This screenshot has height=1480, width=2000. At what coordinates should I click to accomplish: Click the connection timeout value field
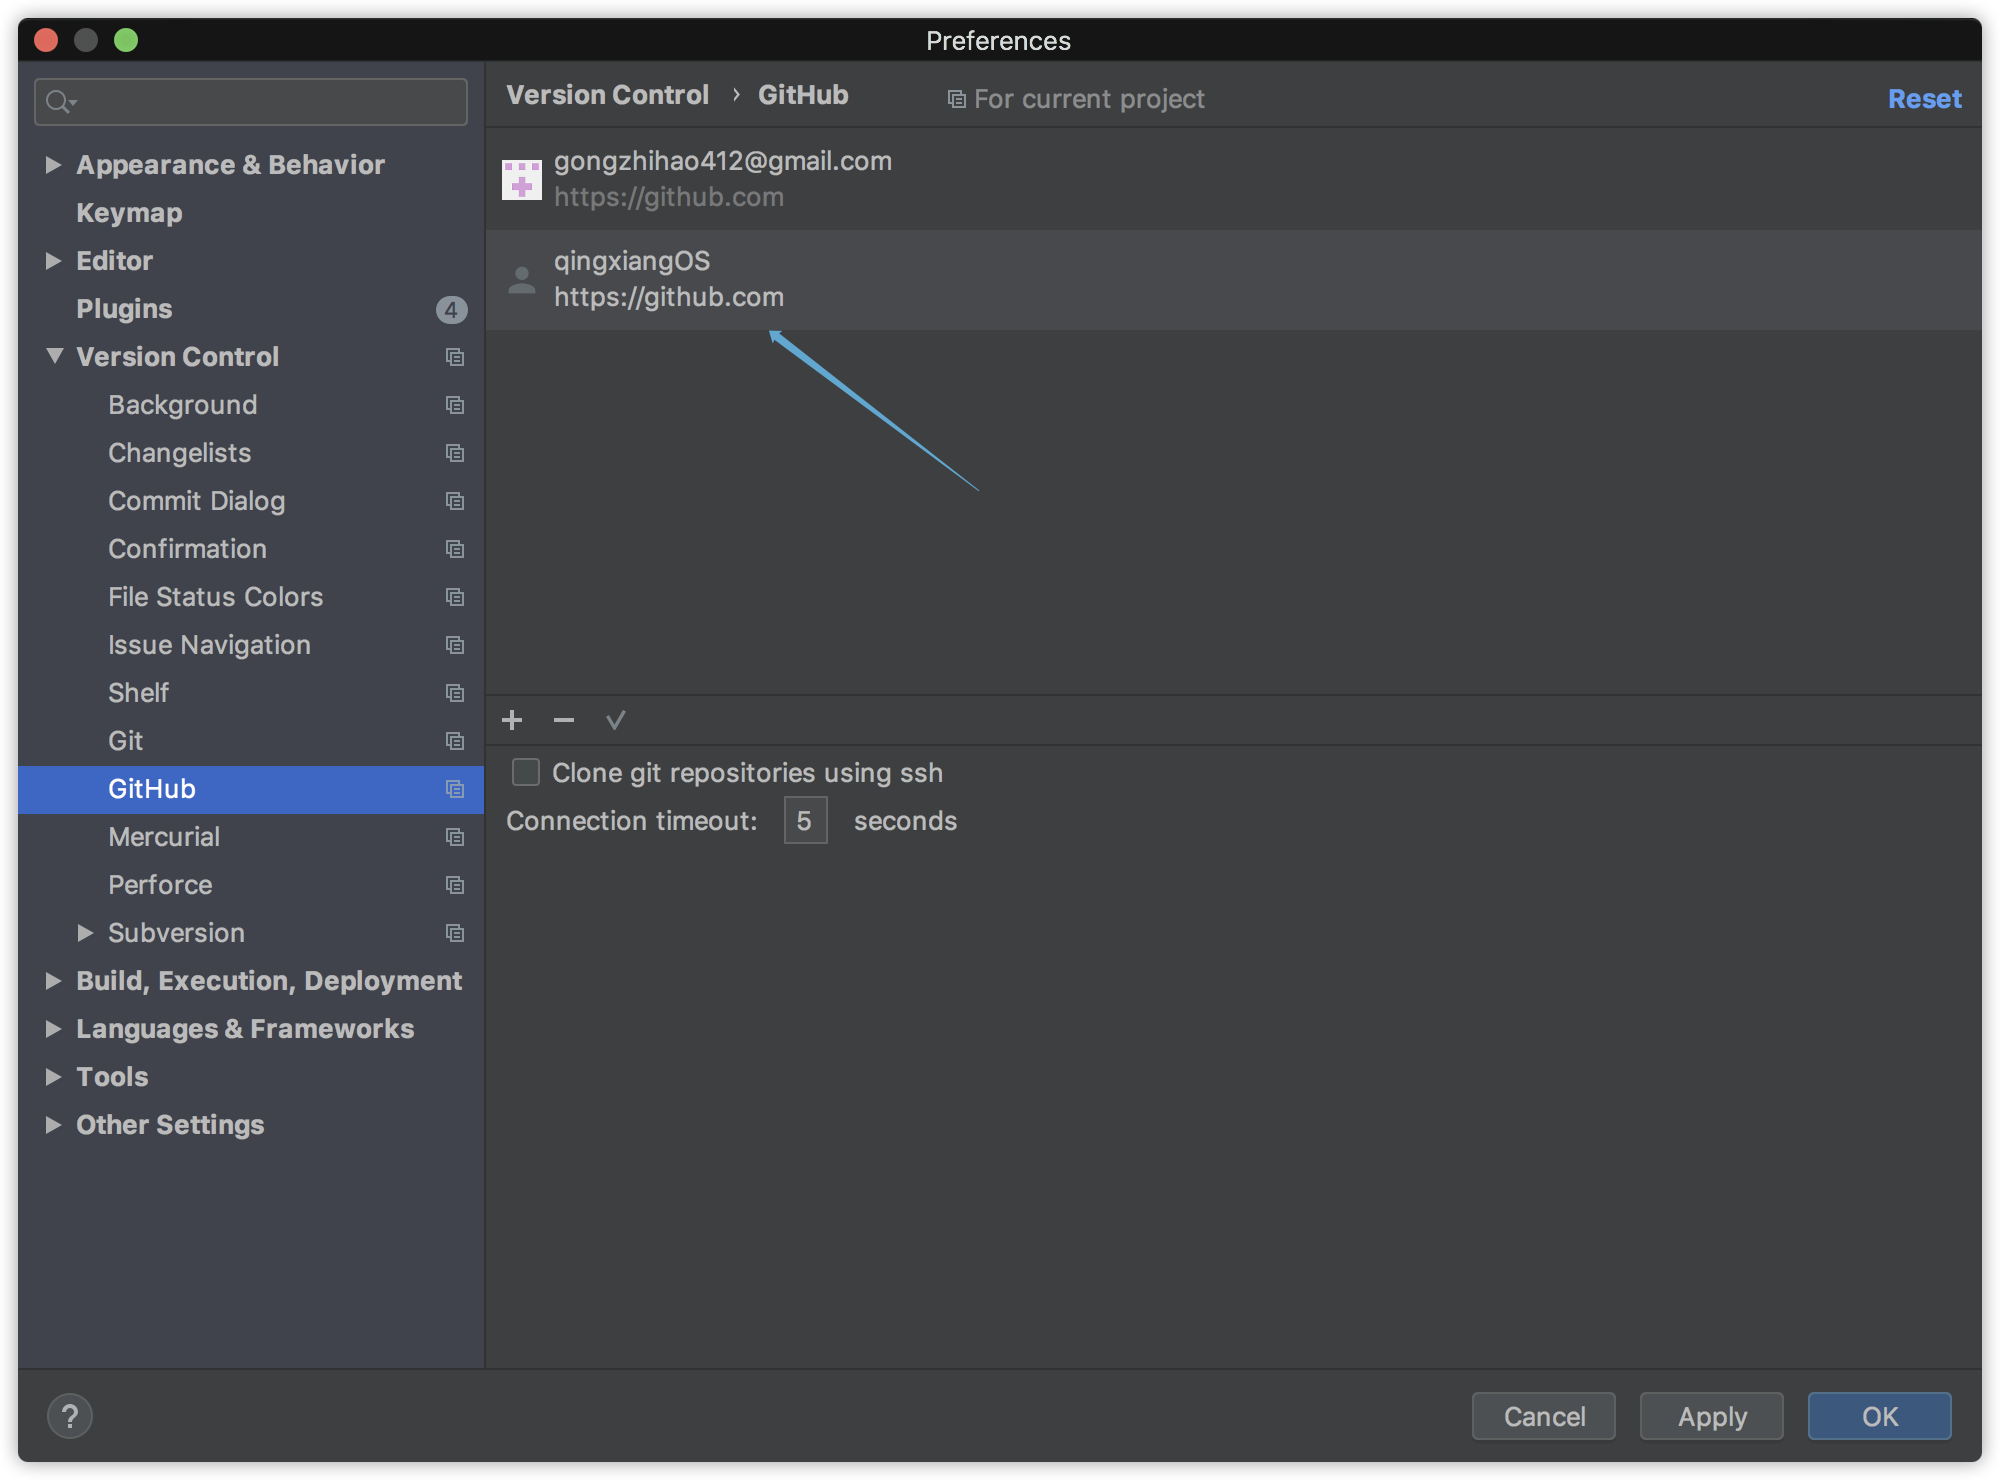805,820
